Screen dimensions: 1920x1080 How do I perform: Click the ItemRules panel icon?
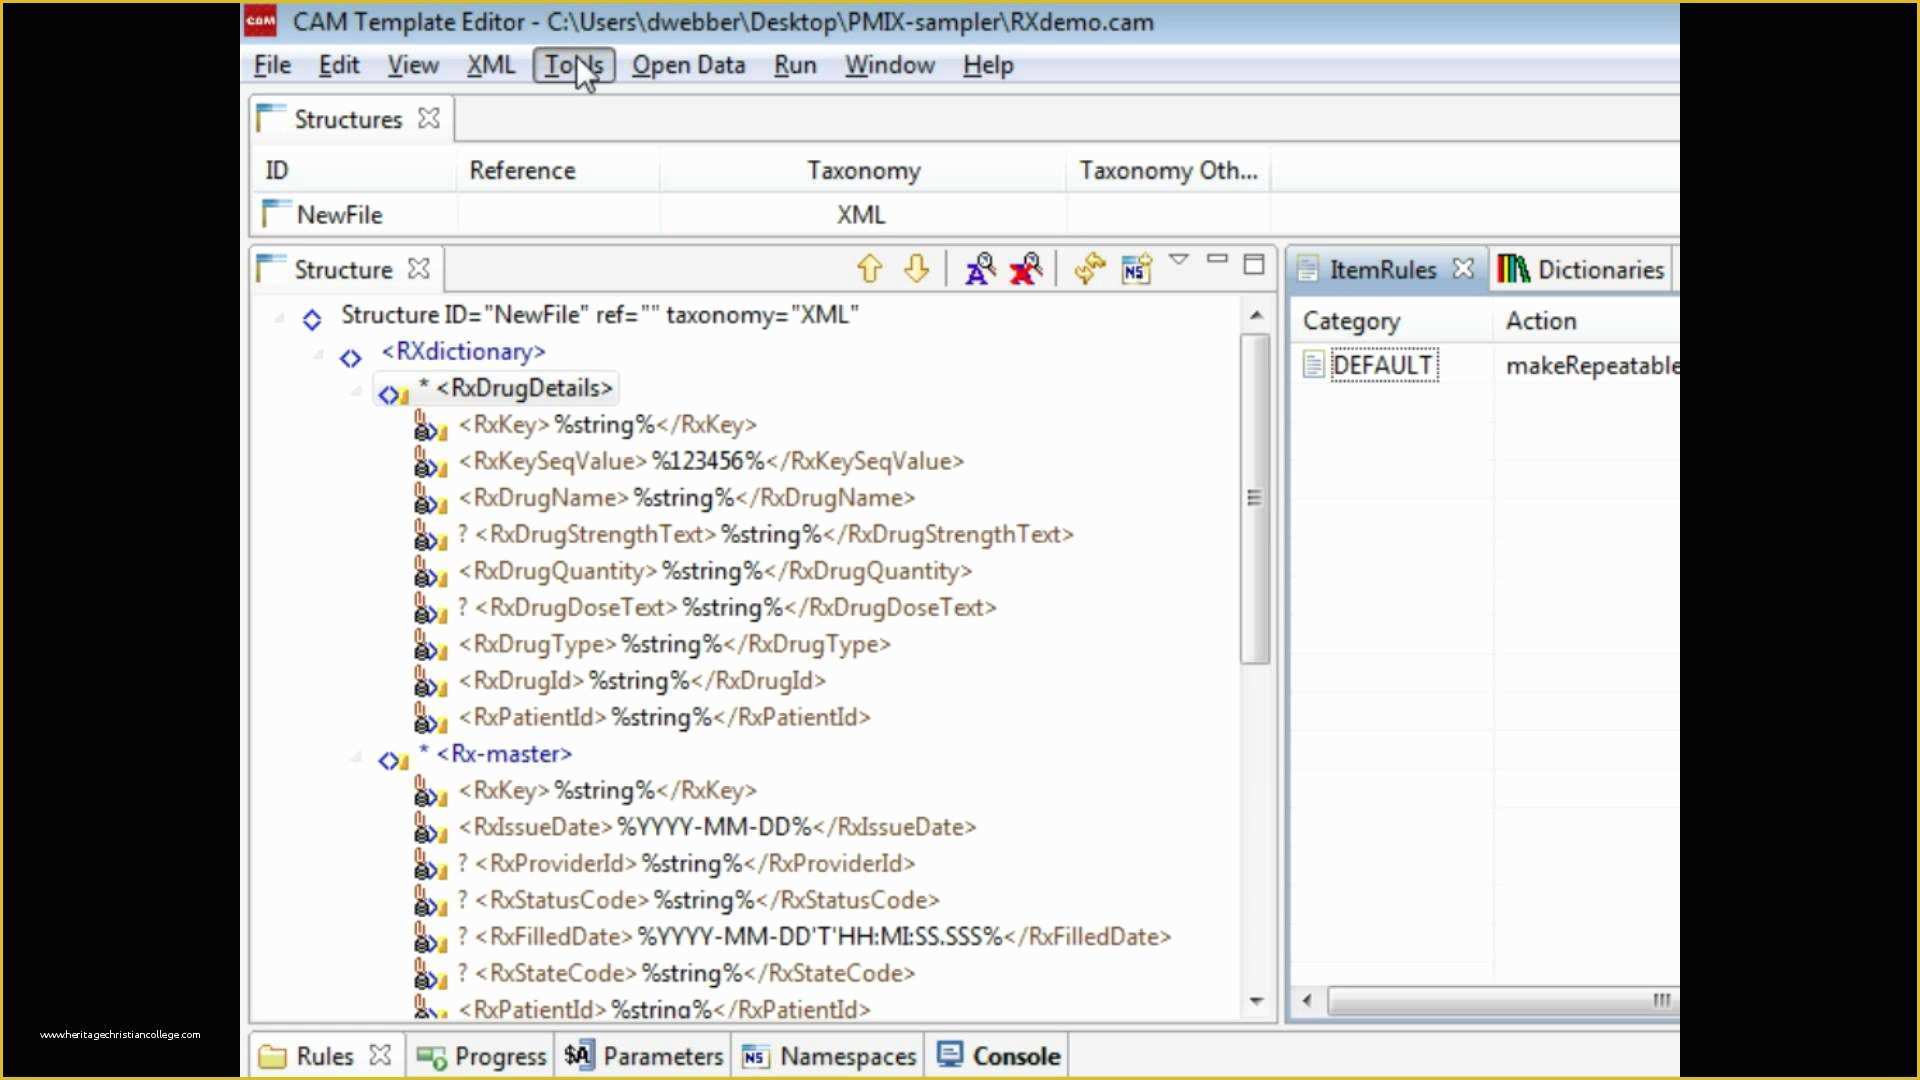1311,269
